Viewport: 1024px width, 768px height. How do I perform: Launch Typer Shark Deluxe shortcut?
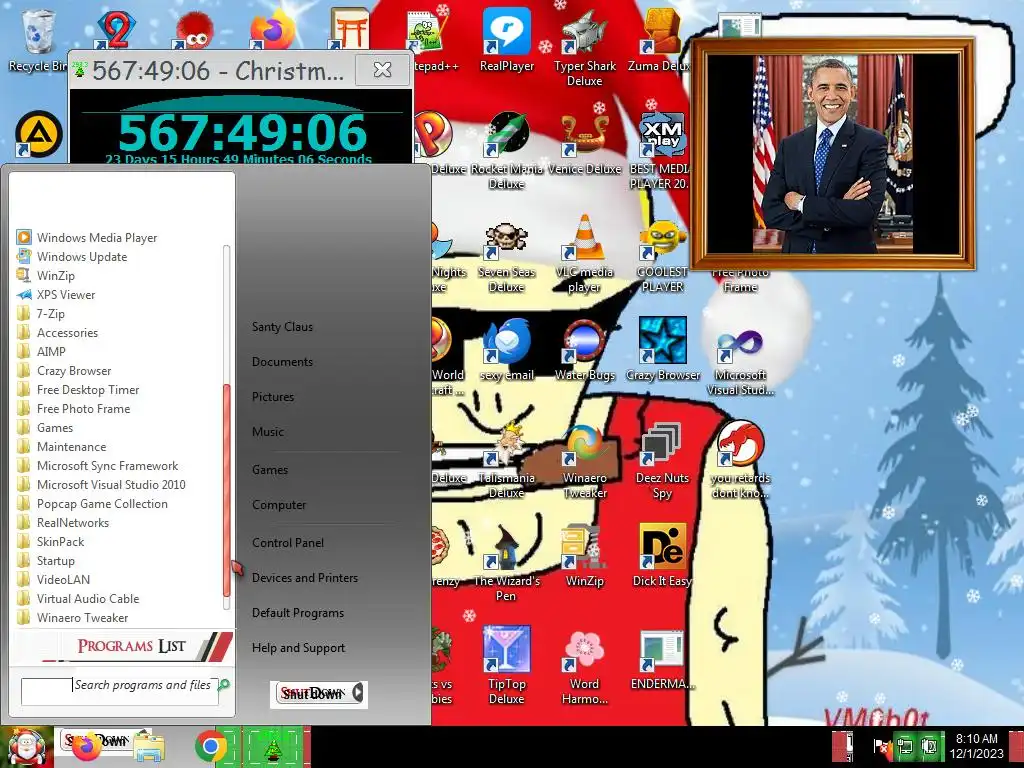584,48
